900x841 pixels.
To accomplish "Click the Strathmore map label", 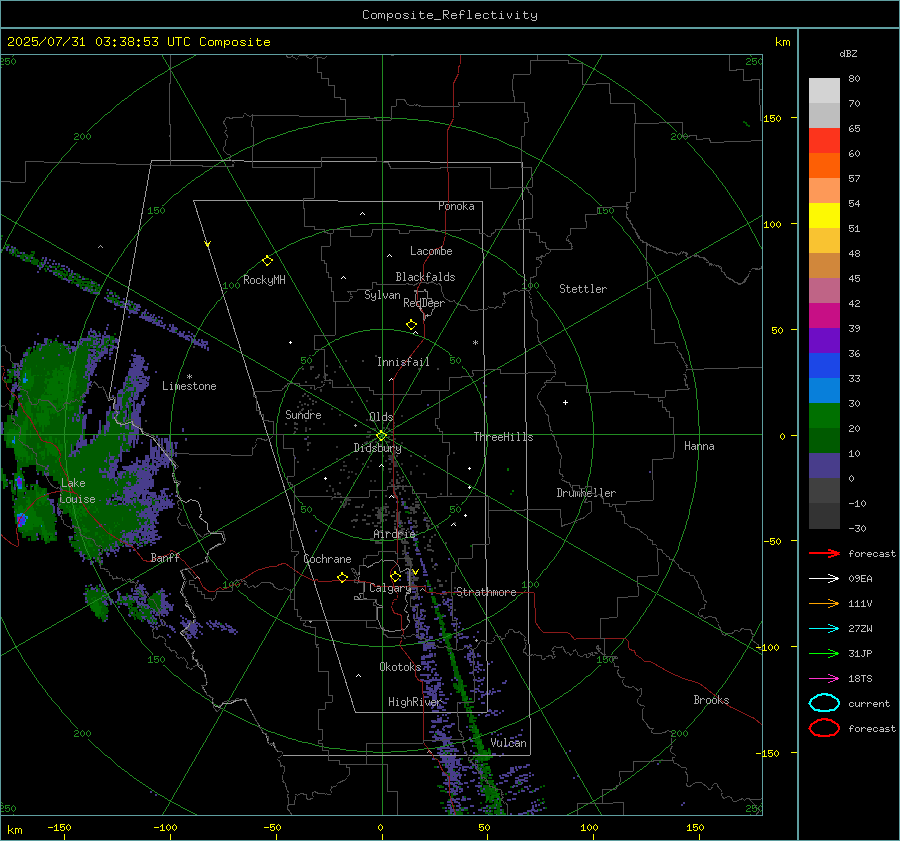I will coord(486,592).
